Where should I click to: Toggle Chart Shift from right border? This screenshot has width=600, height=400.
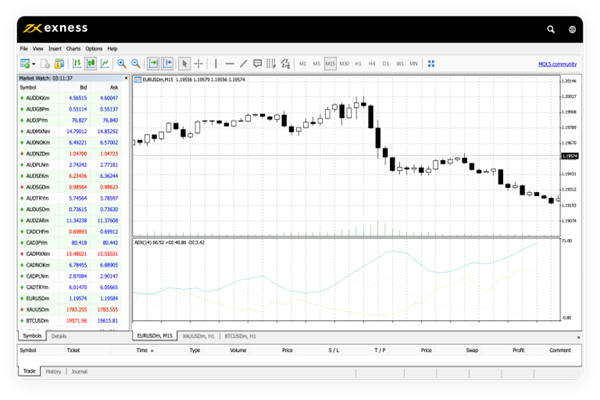[167, 64]
